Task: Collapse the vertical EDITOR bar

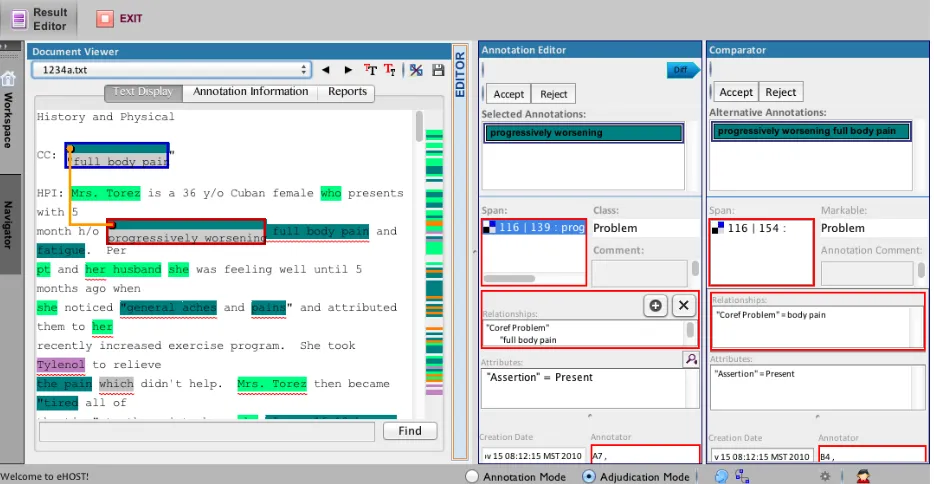Action: (460, 252)
